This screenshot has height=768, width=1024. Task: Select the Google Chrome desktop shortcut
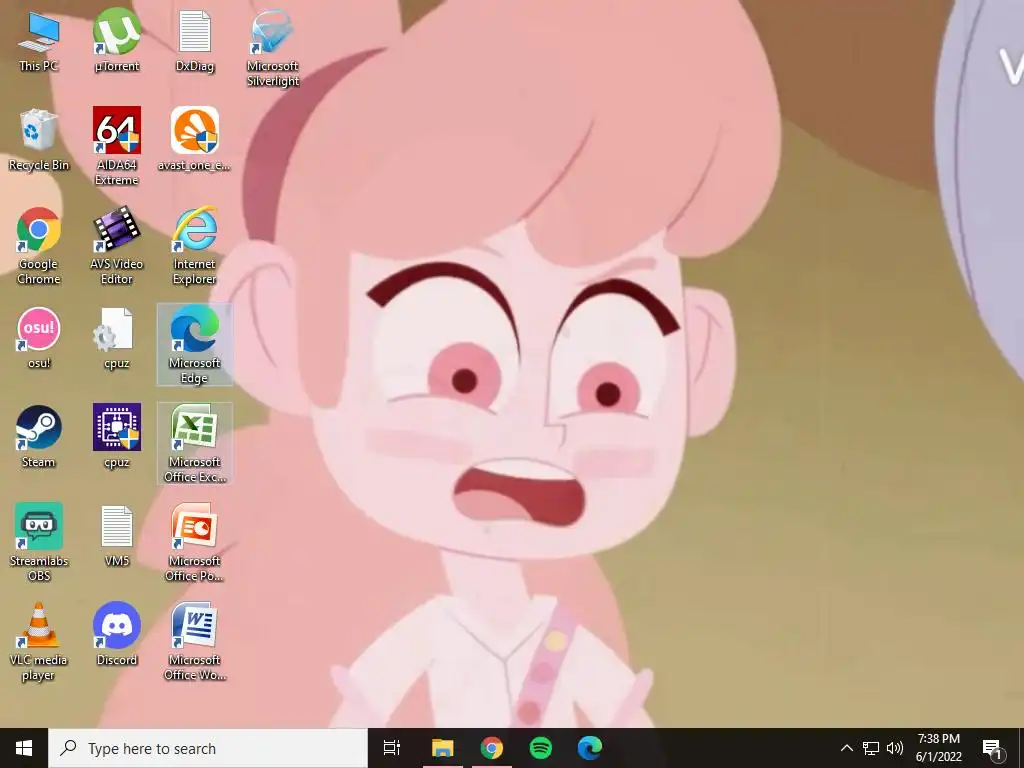(x=39, y=247)
